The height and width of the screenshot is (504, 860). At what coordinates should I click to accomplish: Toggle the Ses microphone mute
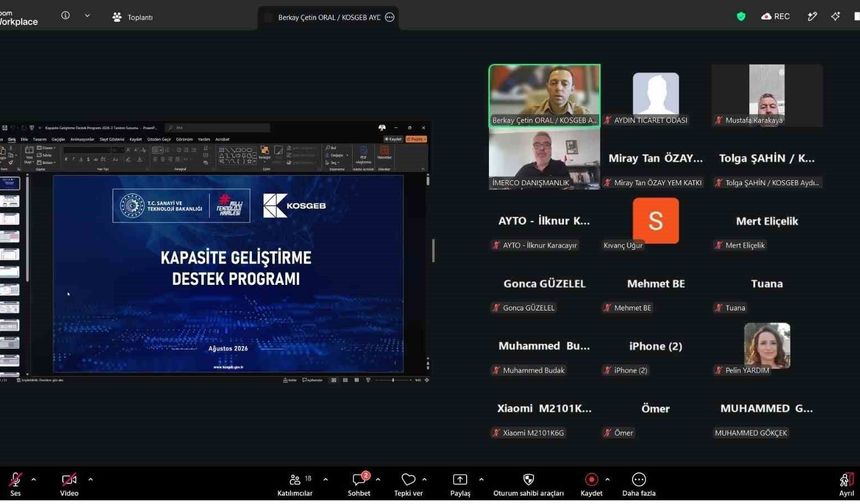coord(15,485)
